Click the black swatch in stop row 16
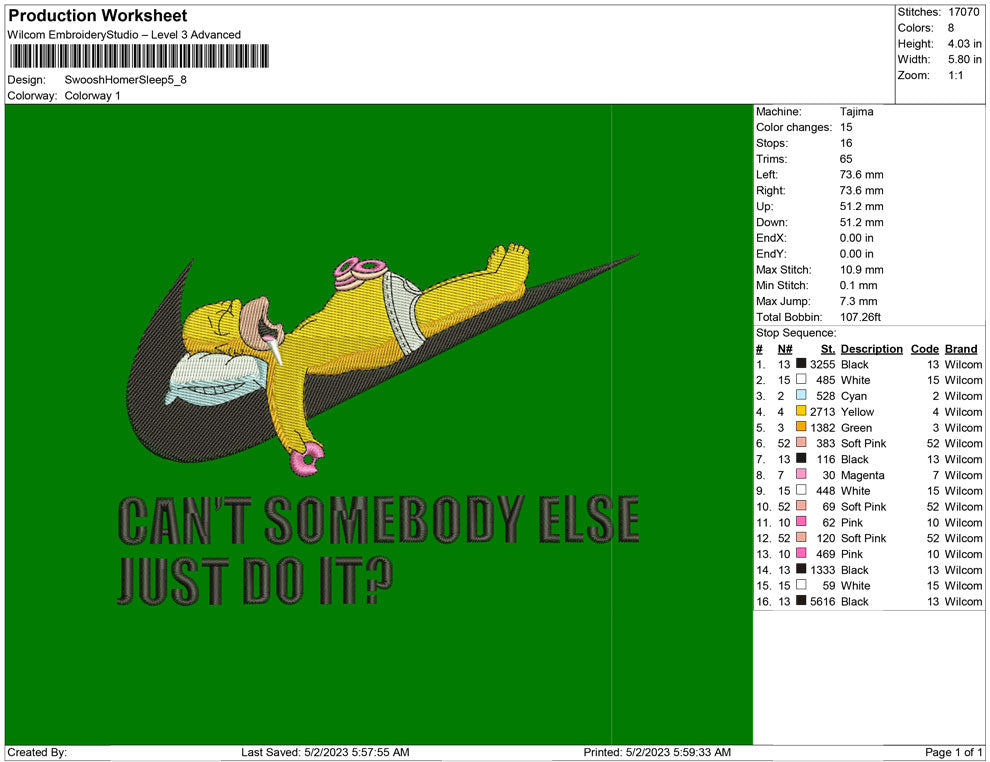Viewport: 990px width, 762px height. click(801, 601)
